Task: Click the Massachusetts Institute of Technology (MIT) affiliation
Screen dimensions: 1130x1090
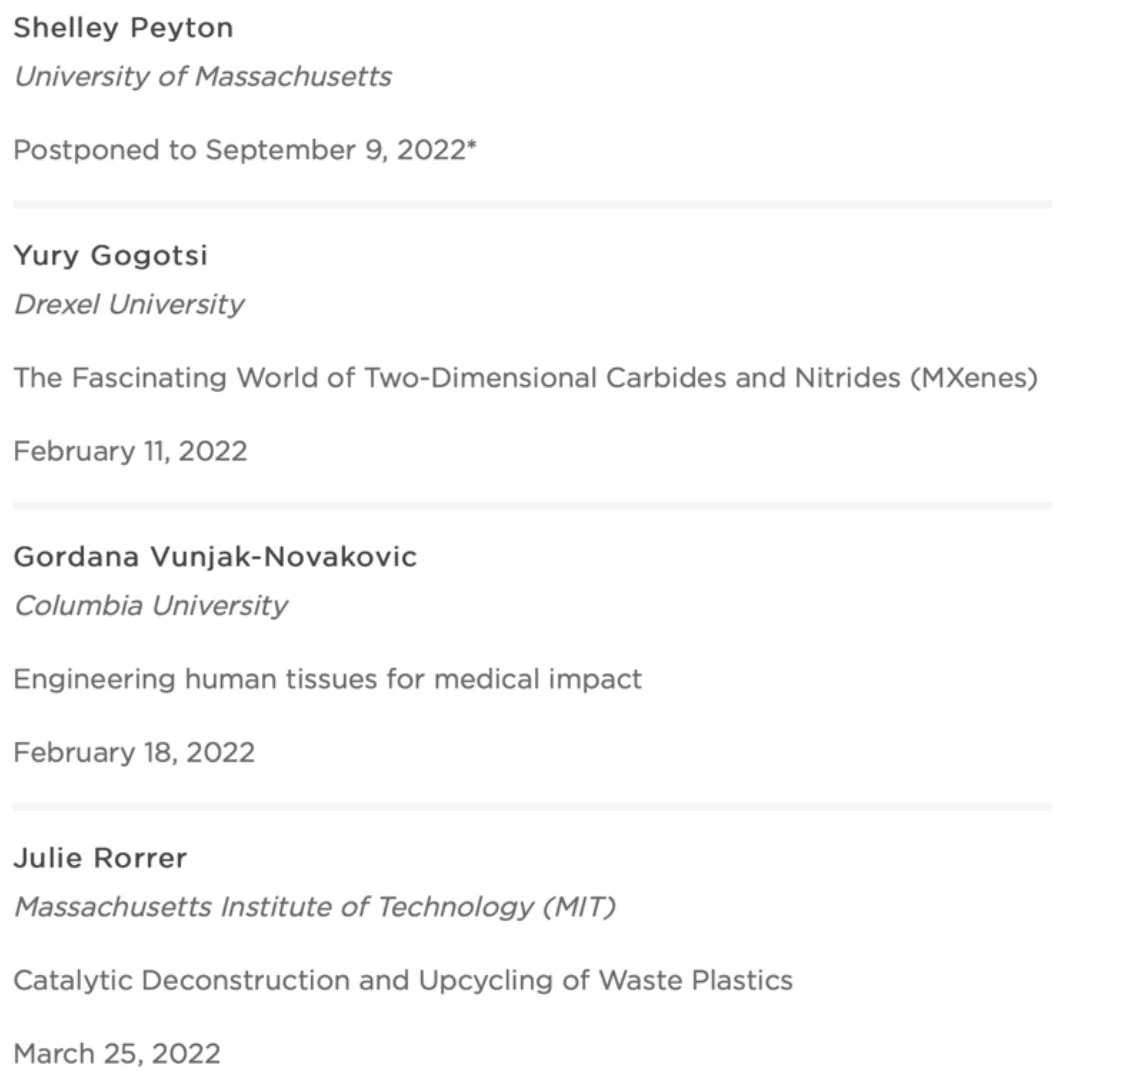Action: point(315,907)
